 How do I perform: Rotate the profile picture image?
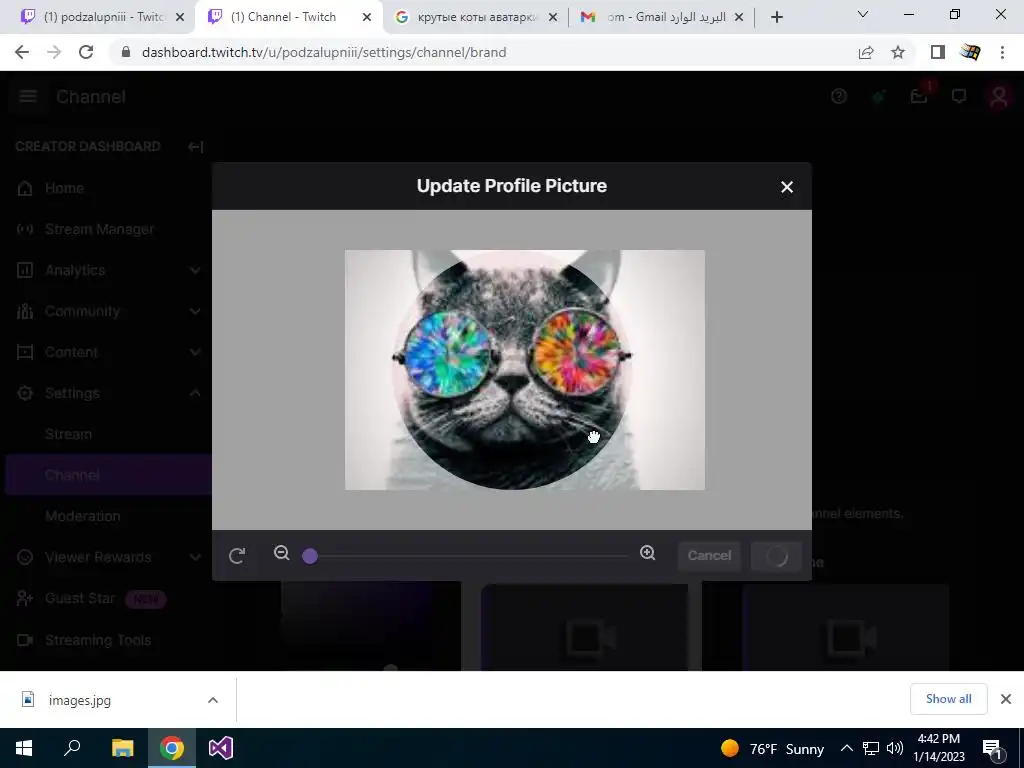[x=237, y=556]
